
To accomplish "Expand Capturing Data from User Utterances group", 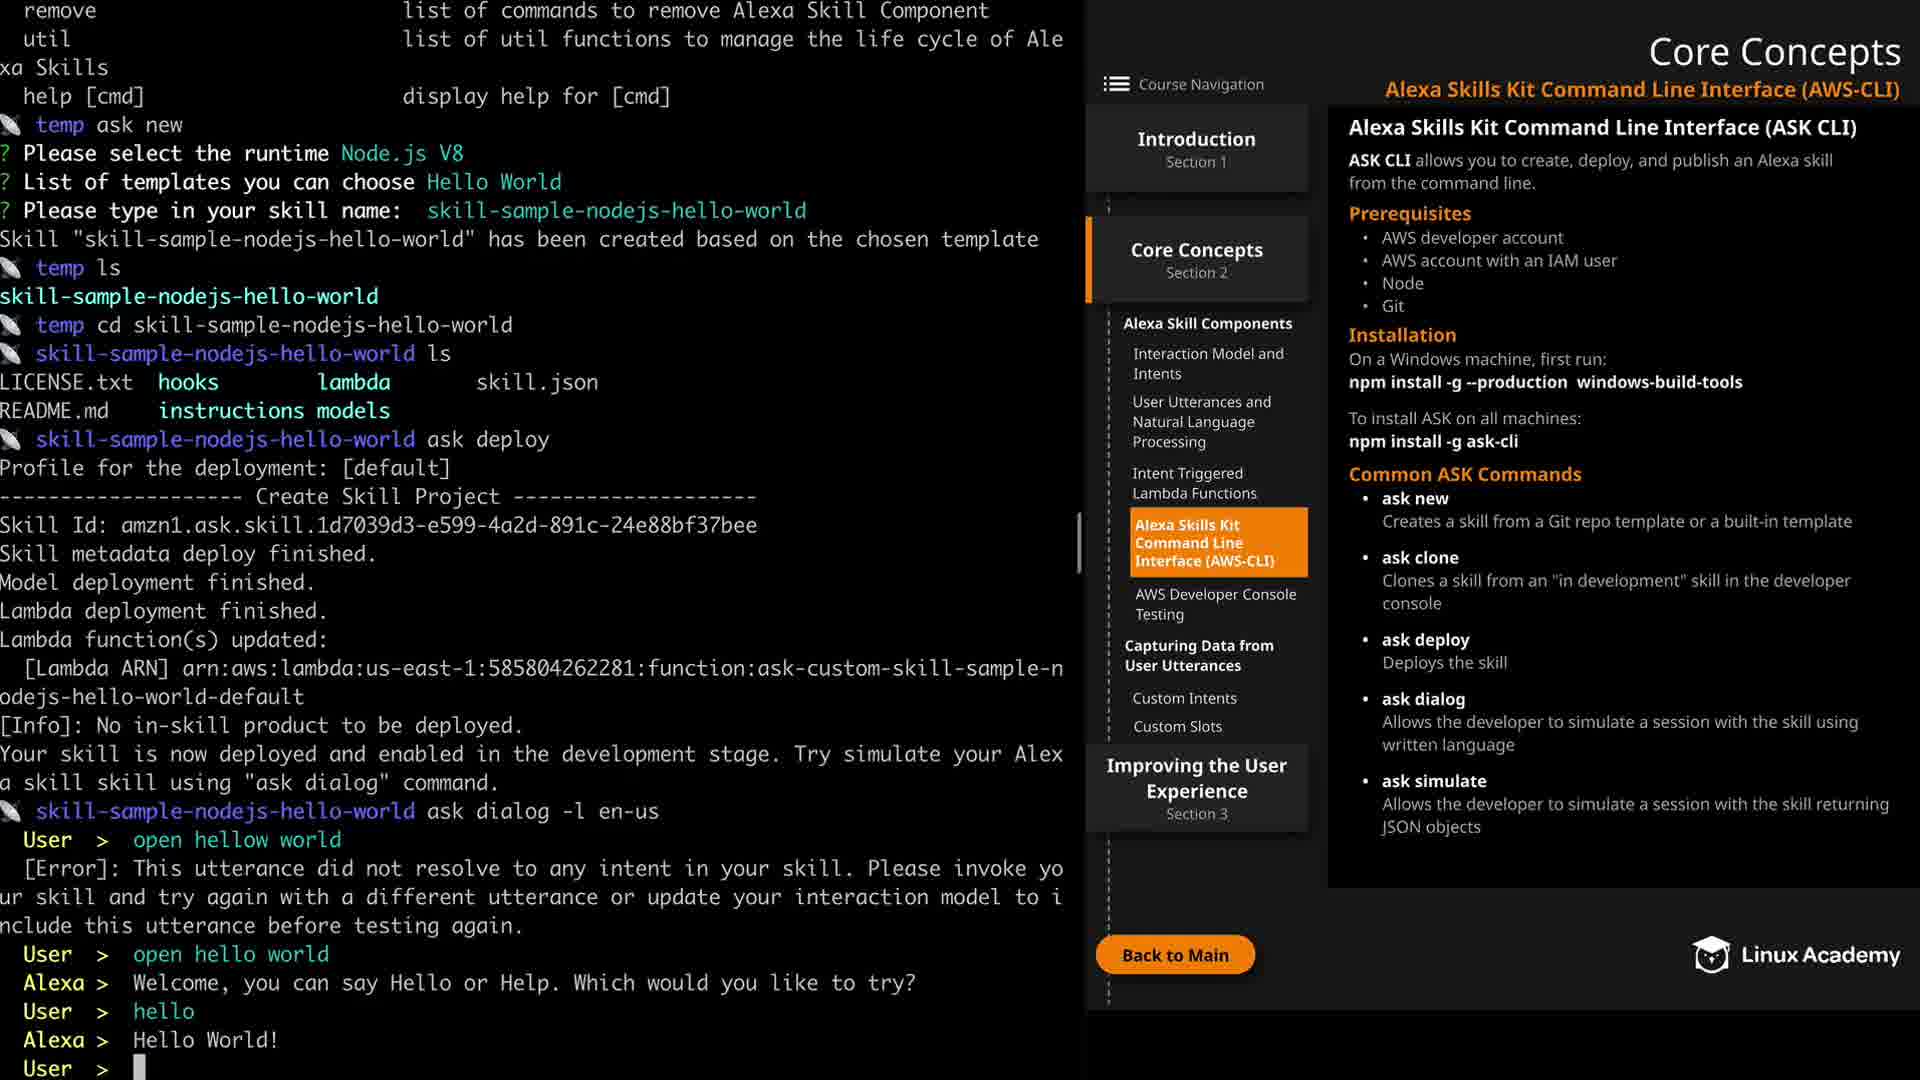I will [x=1198, y=656].
